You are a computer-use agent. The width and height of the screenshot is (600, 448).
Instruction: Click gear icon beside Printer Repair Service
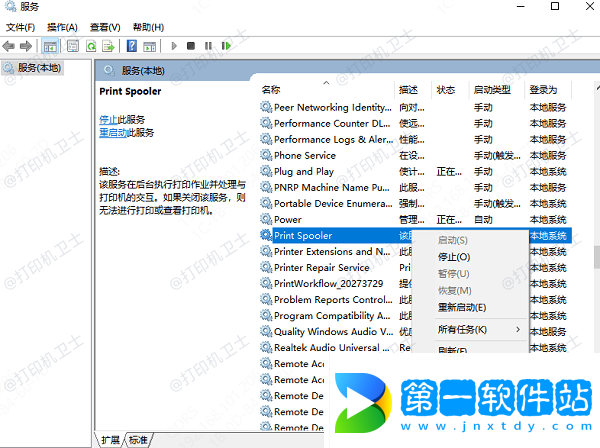pyautogui.click(x=266, y=267)
